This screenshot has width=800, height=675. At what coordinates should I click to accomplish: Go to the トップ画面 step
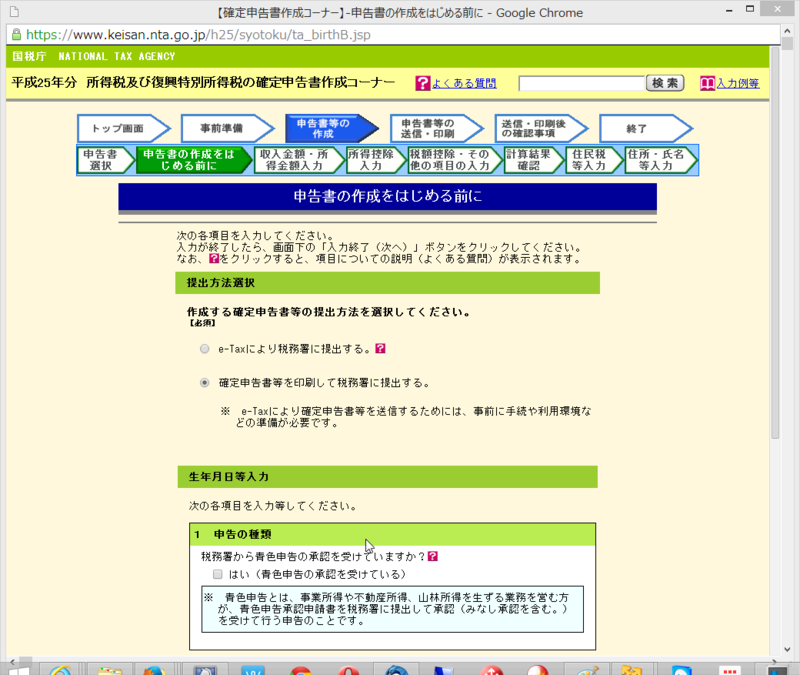click(x=123, y=129)
